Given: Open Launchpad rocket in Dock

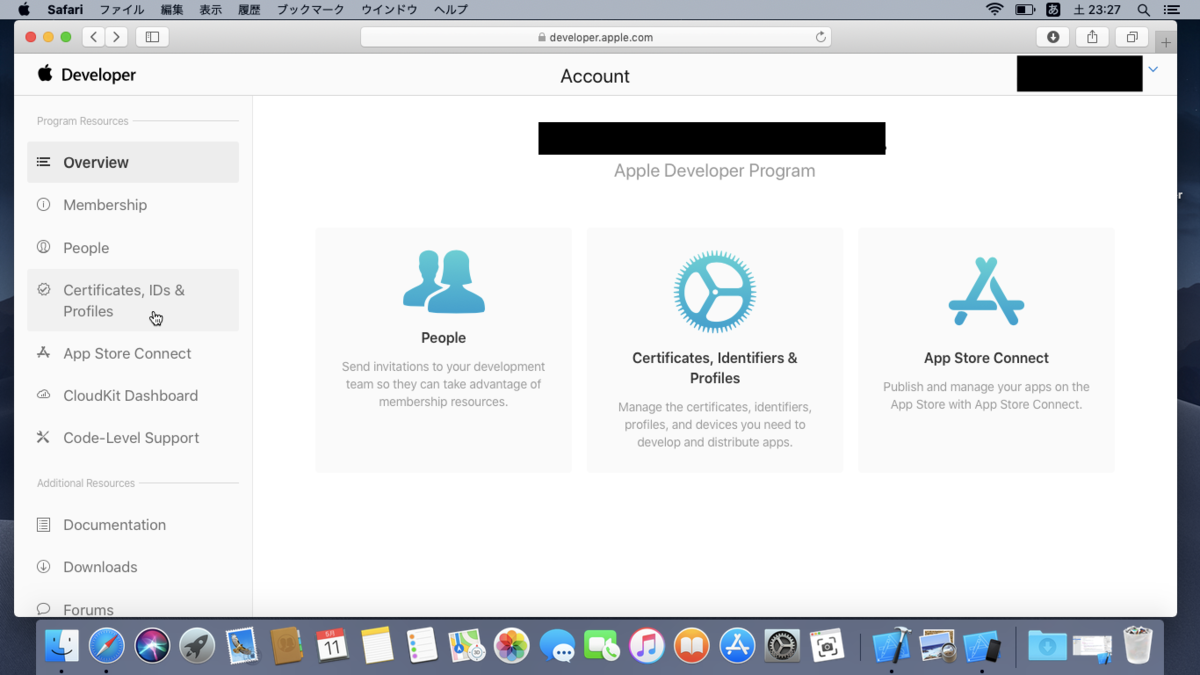Looking at the screenshot, I should 197,646.
